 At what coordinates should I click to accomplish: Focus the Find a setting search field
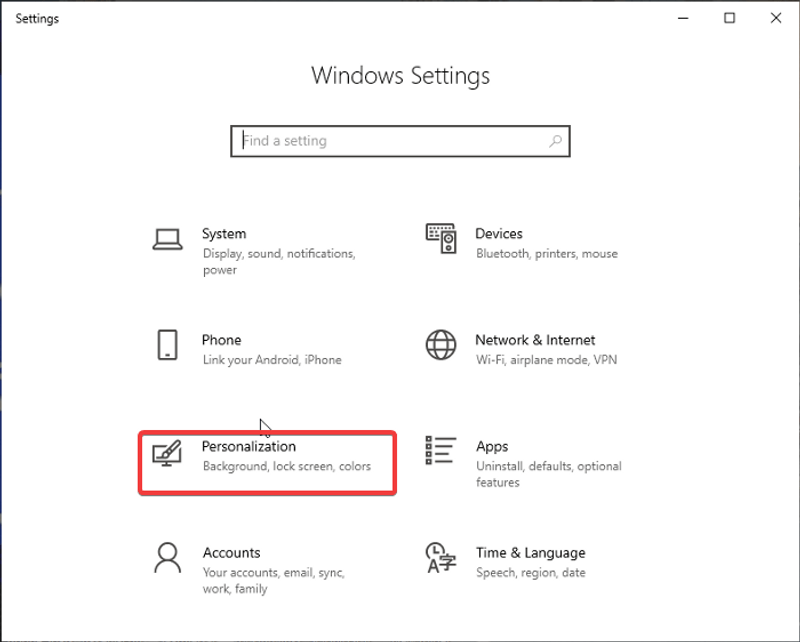pyautogui.click(x=390, y=141)
